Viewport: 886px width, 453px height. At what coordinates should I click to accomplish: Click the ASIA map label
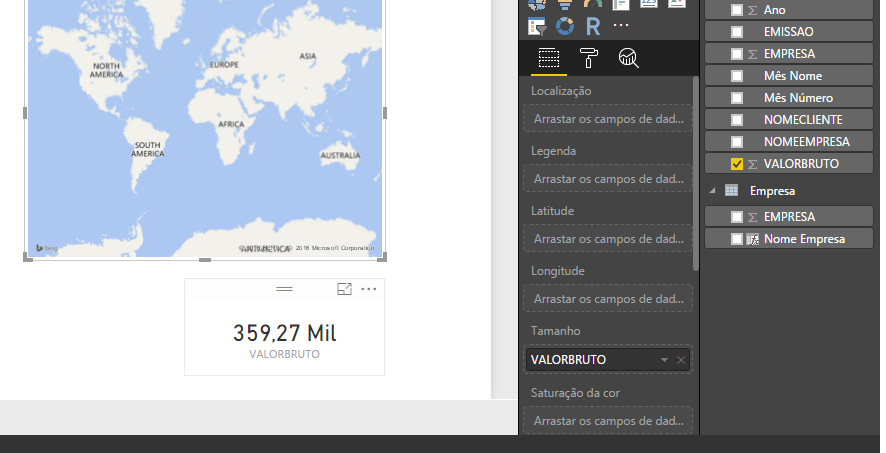coord(308,56)
